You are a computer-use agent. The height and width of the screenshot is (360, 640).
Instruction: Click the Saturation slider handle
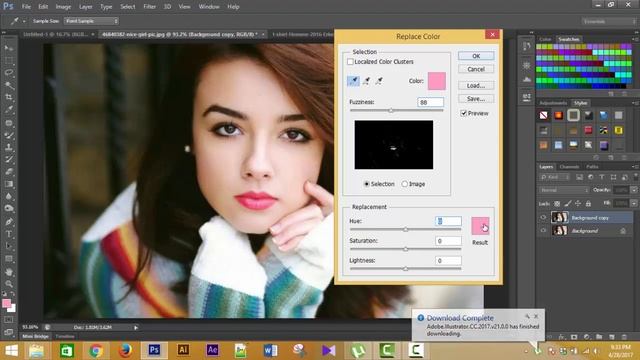(405, 249)
